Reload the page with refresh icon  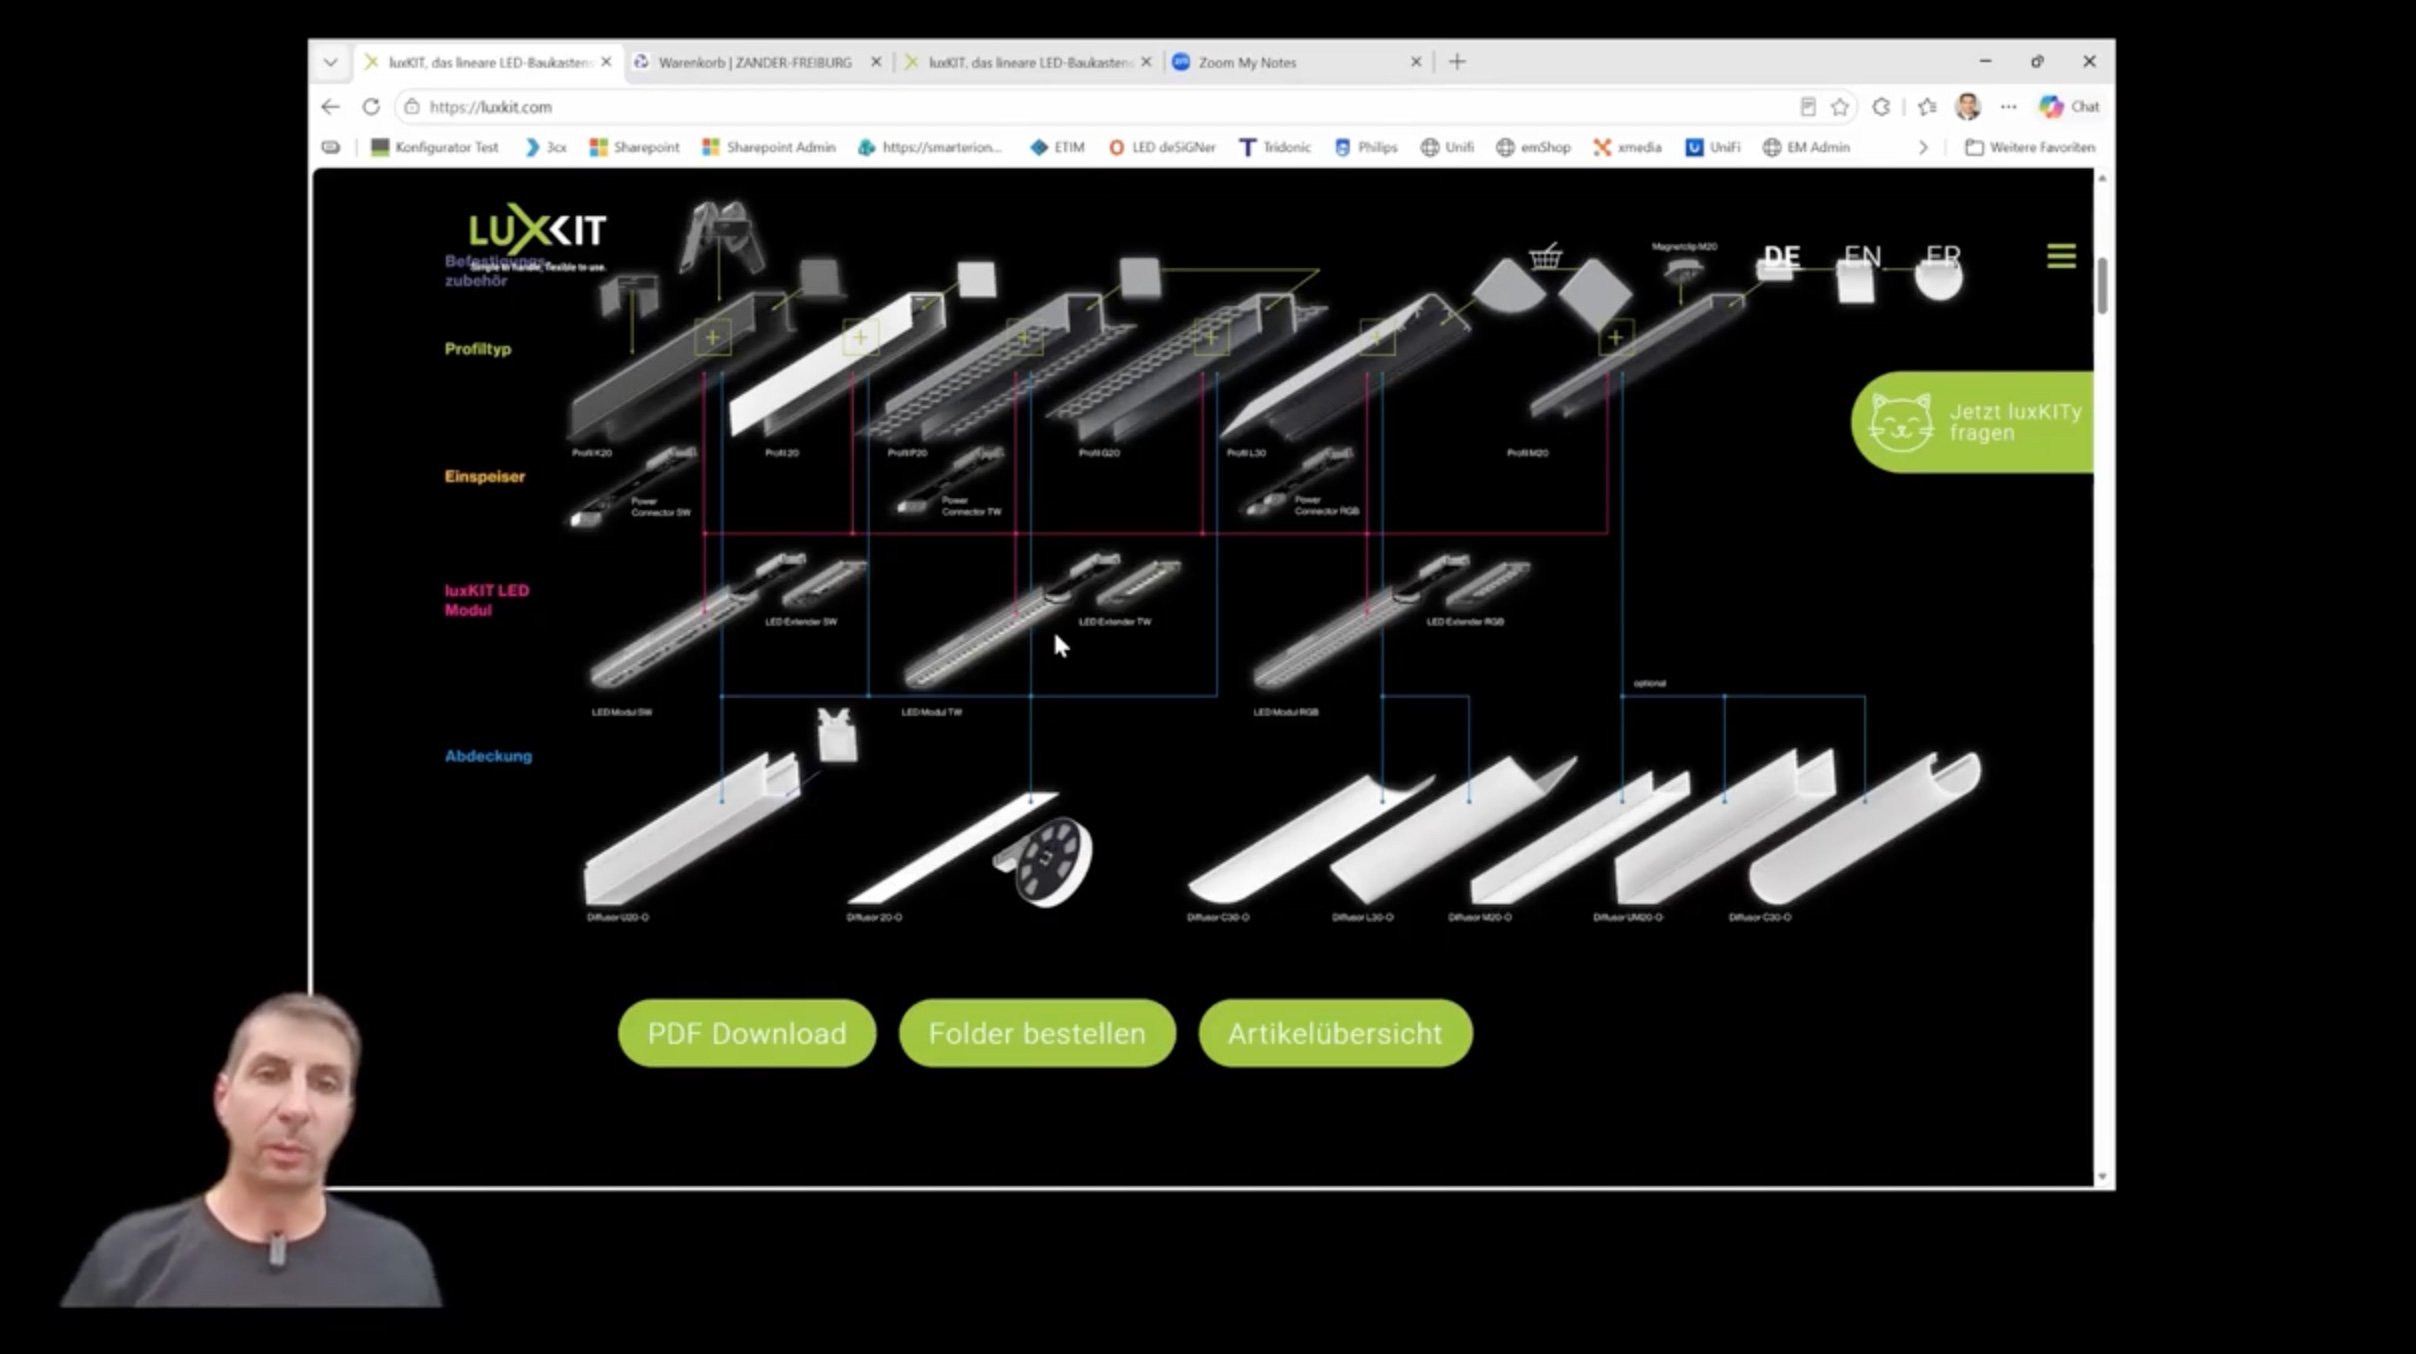coord(371,106)
